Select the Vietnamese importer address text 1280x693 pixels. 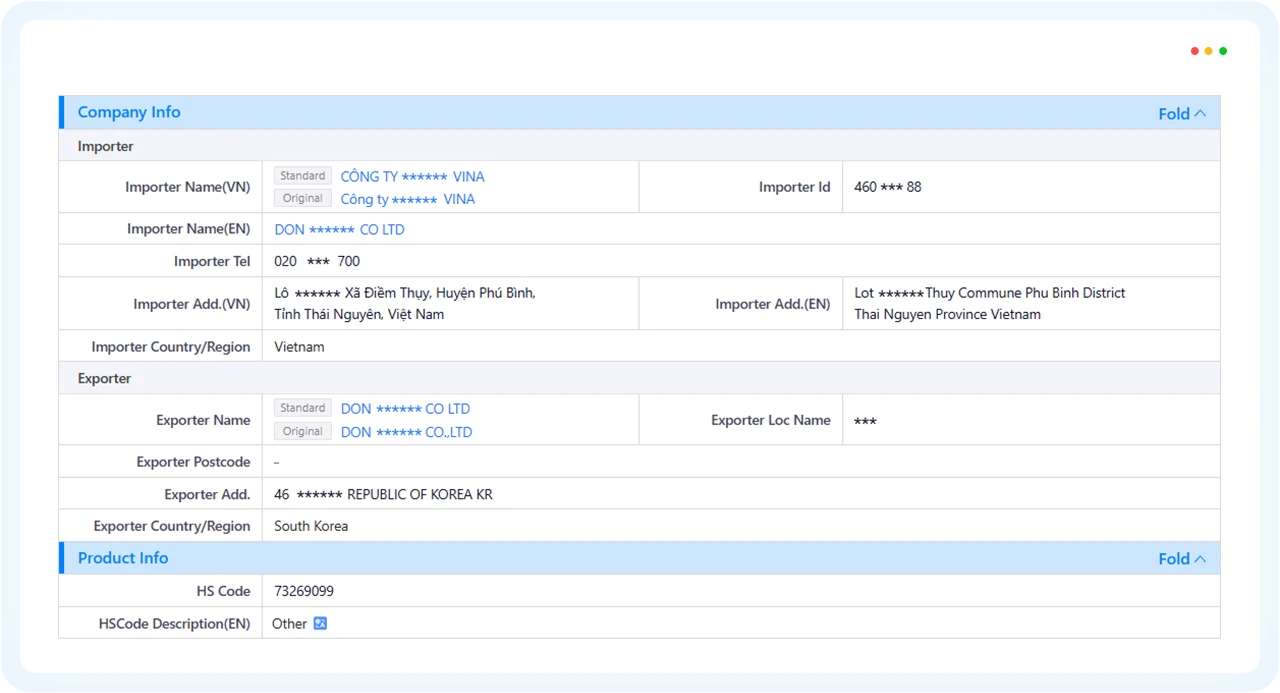click(x=405, y=303)
